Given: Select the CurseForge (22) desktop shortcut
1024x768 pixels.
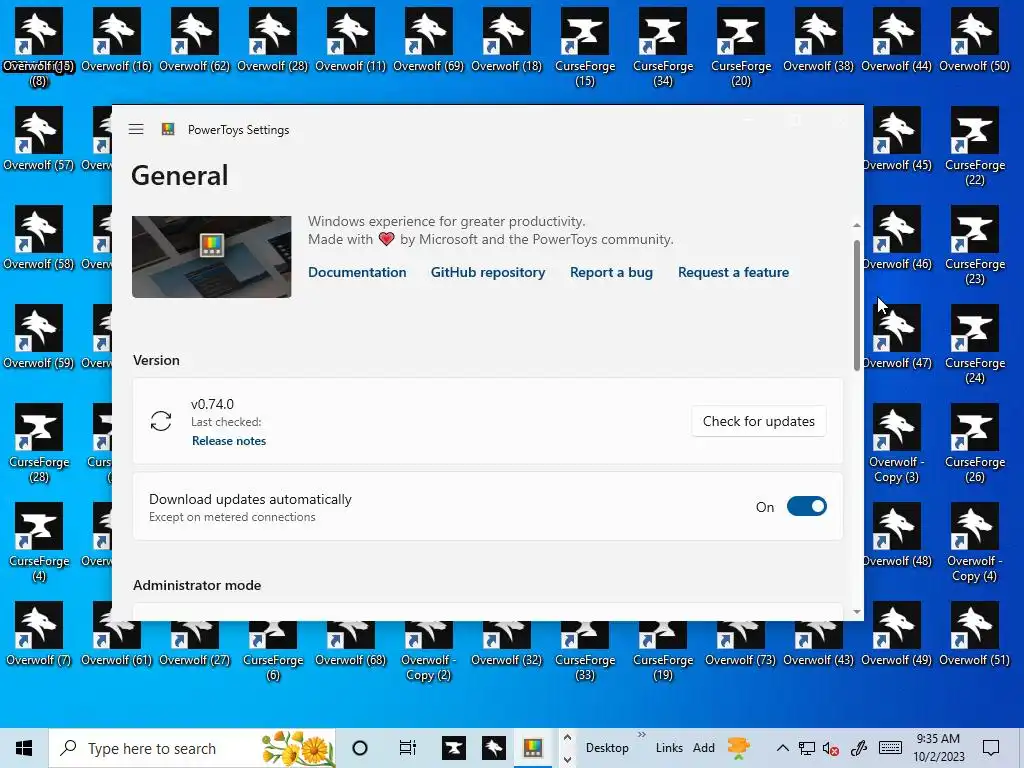Looking at the screenshot, I should [x=974, y=146].
